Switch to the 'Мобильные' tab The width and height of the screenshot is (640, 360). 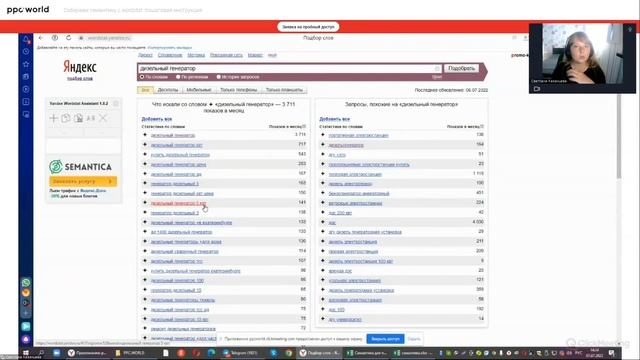(199, 90)
